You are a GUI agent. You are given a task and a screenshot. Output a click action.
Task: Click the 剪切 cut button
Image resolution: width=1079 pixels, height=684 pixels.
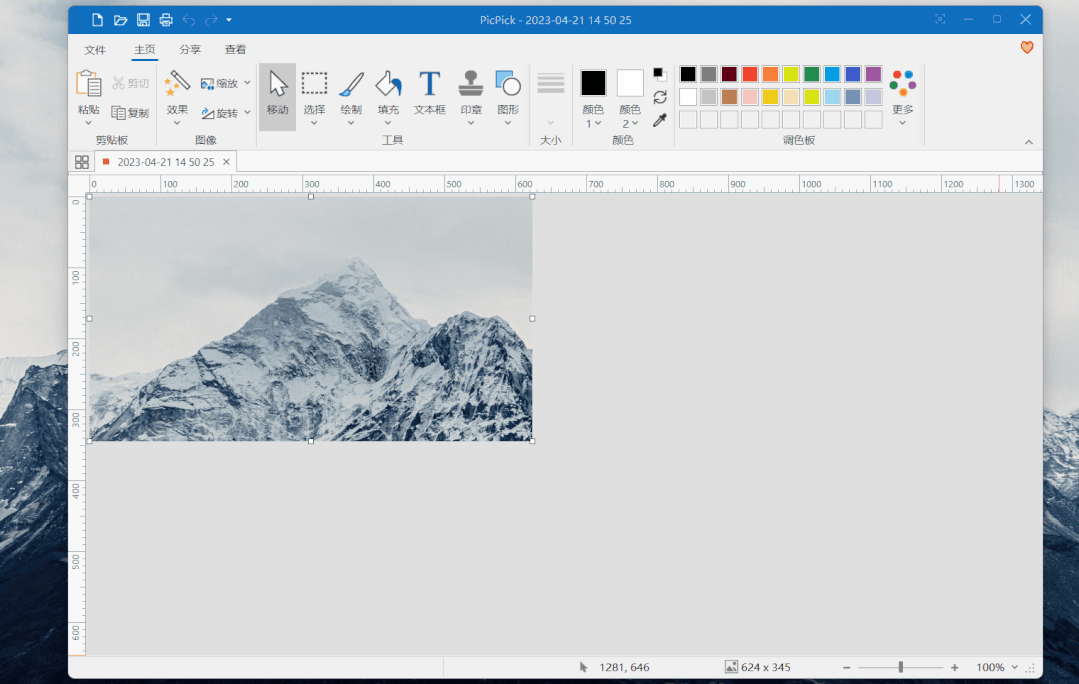point(131,83)
